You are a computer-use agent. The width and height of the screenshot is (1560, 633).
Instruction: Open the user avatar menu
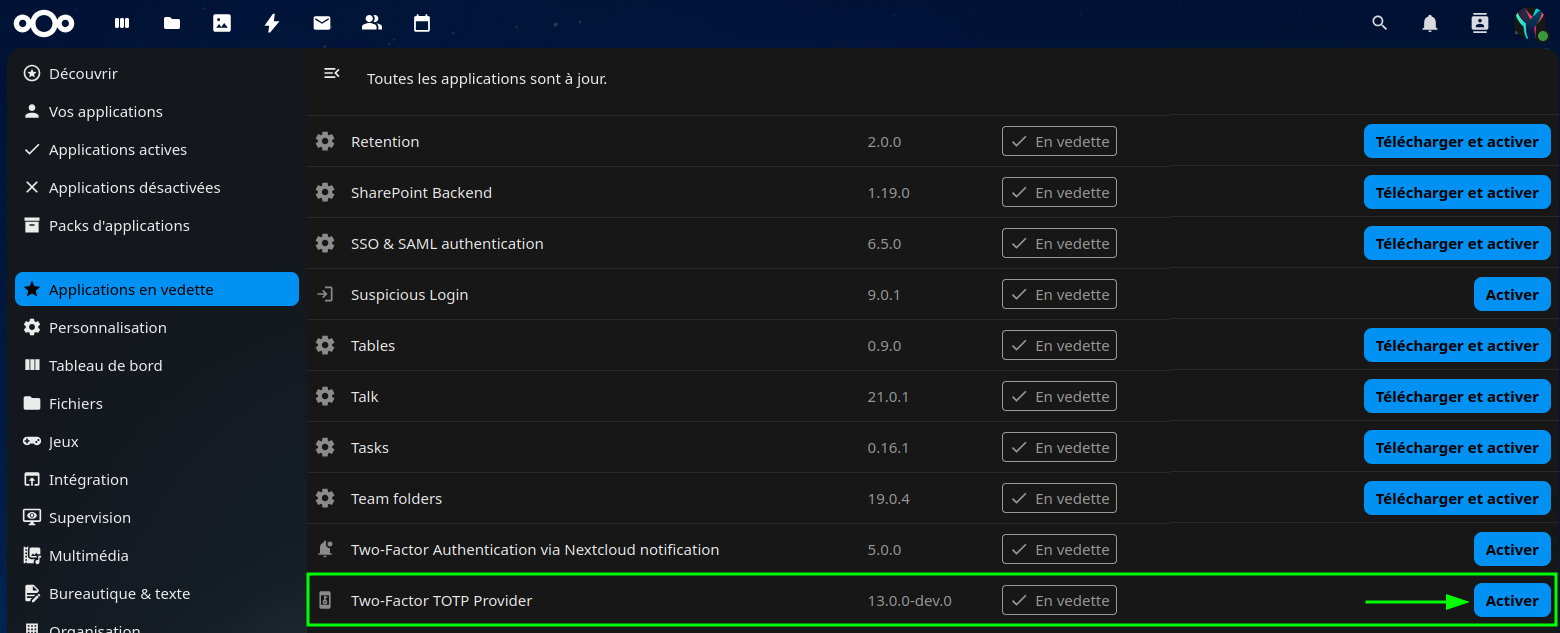click(1529, 23)
